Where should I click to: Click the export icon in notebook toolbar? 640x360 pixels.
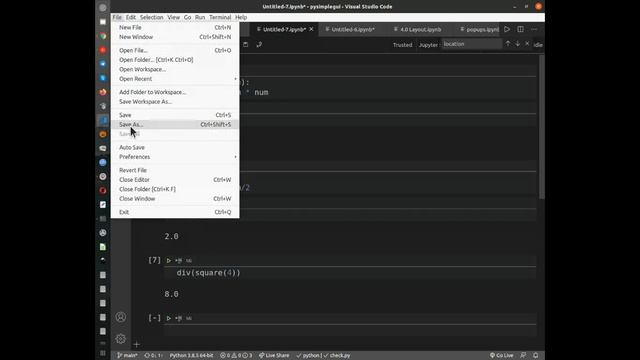(x=259, y=44)
